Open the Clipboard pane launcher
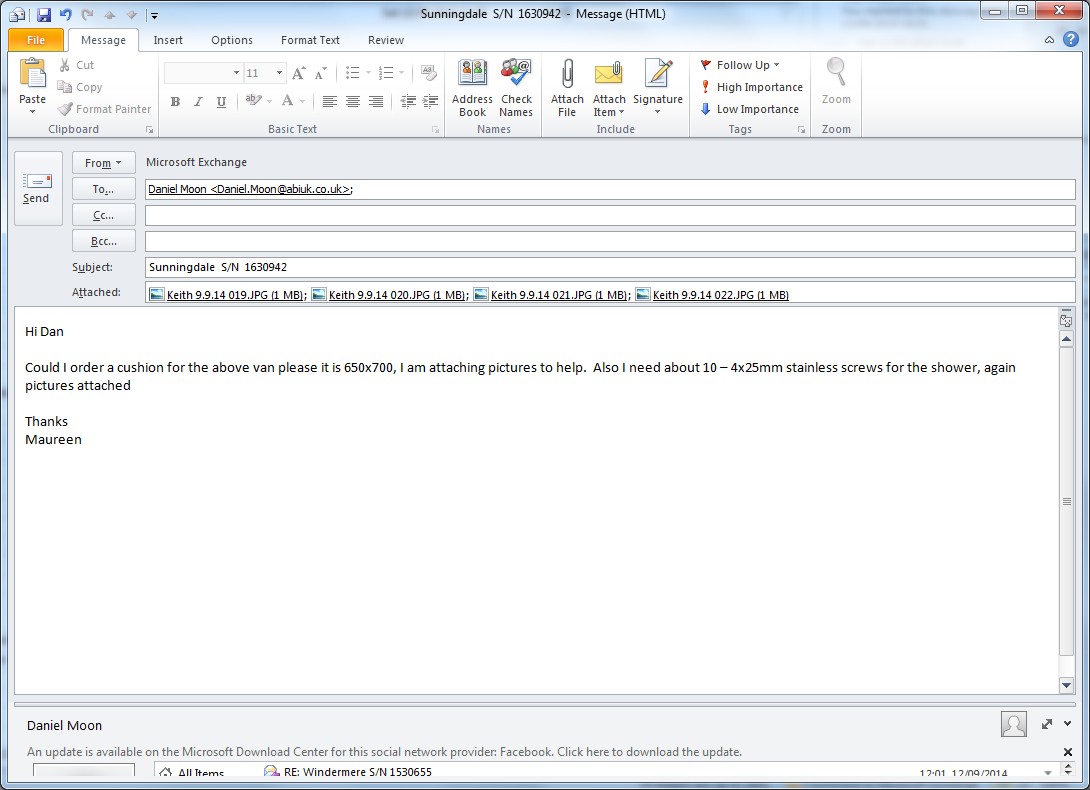 (149, 129)
